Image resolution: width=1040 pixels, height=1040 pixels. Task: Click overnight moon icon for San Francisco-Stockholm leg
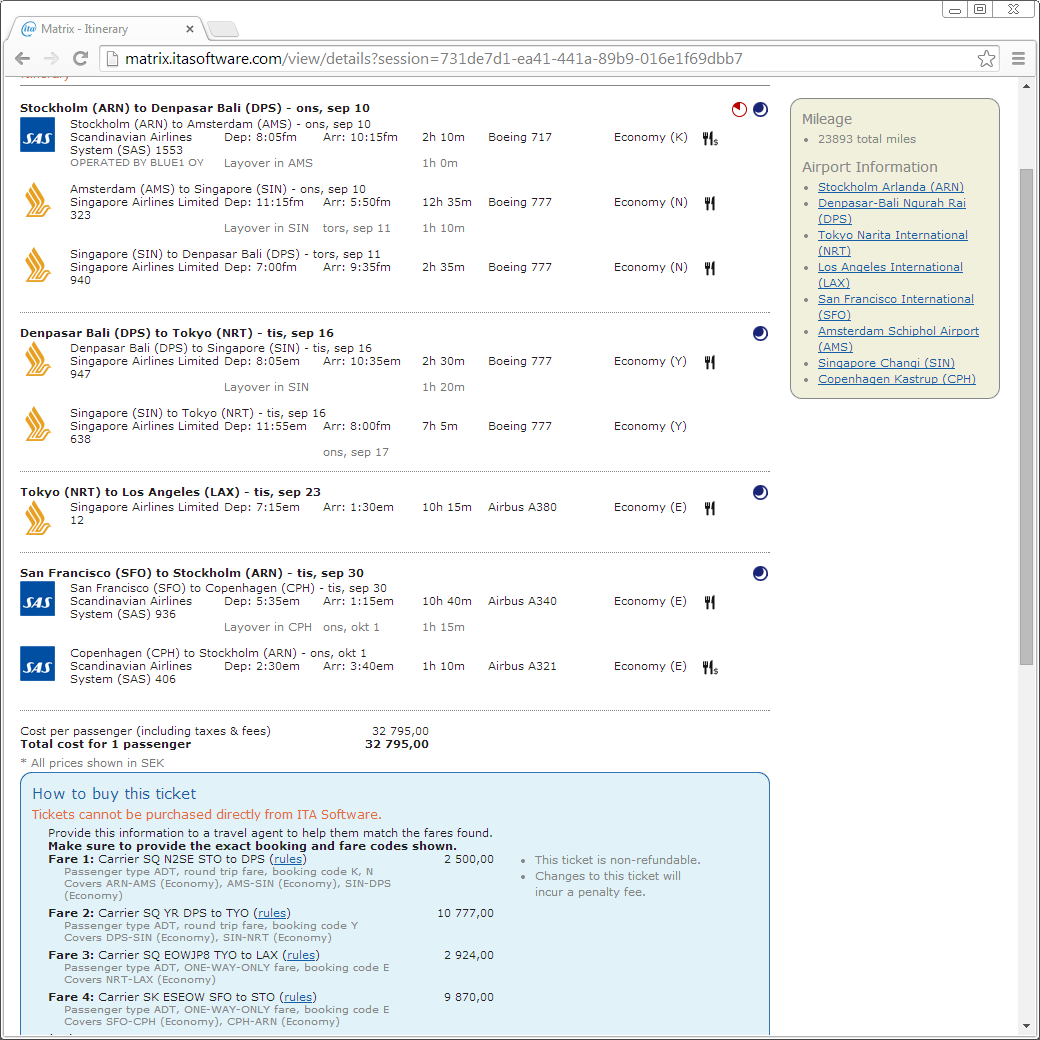click(760, 574)
